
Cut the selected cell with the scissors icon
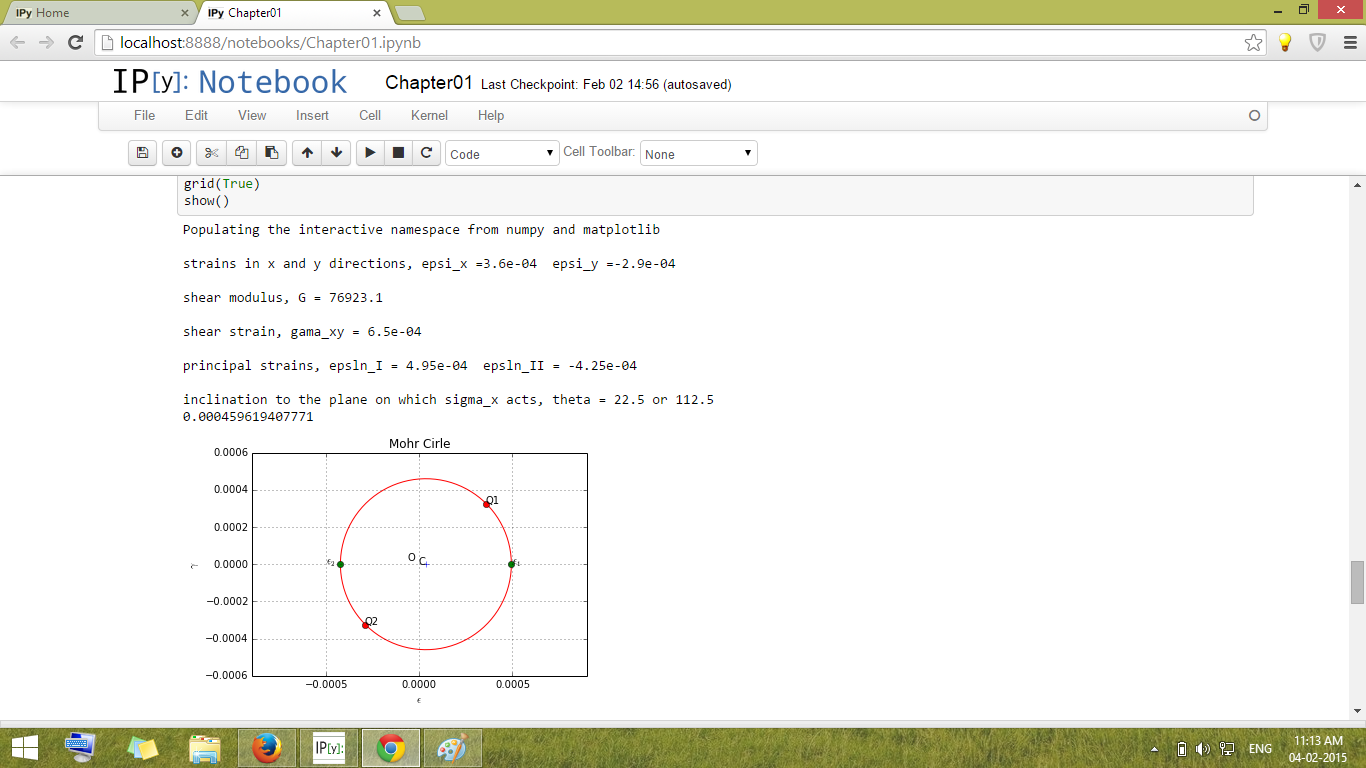pos(211,153)
